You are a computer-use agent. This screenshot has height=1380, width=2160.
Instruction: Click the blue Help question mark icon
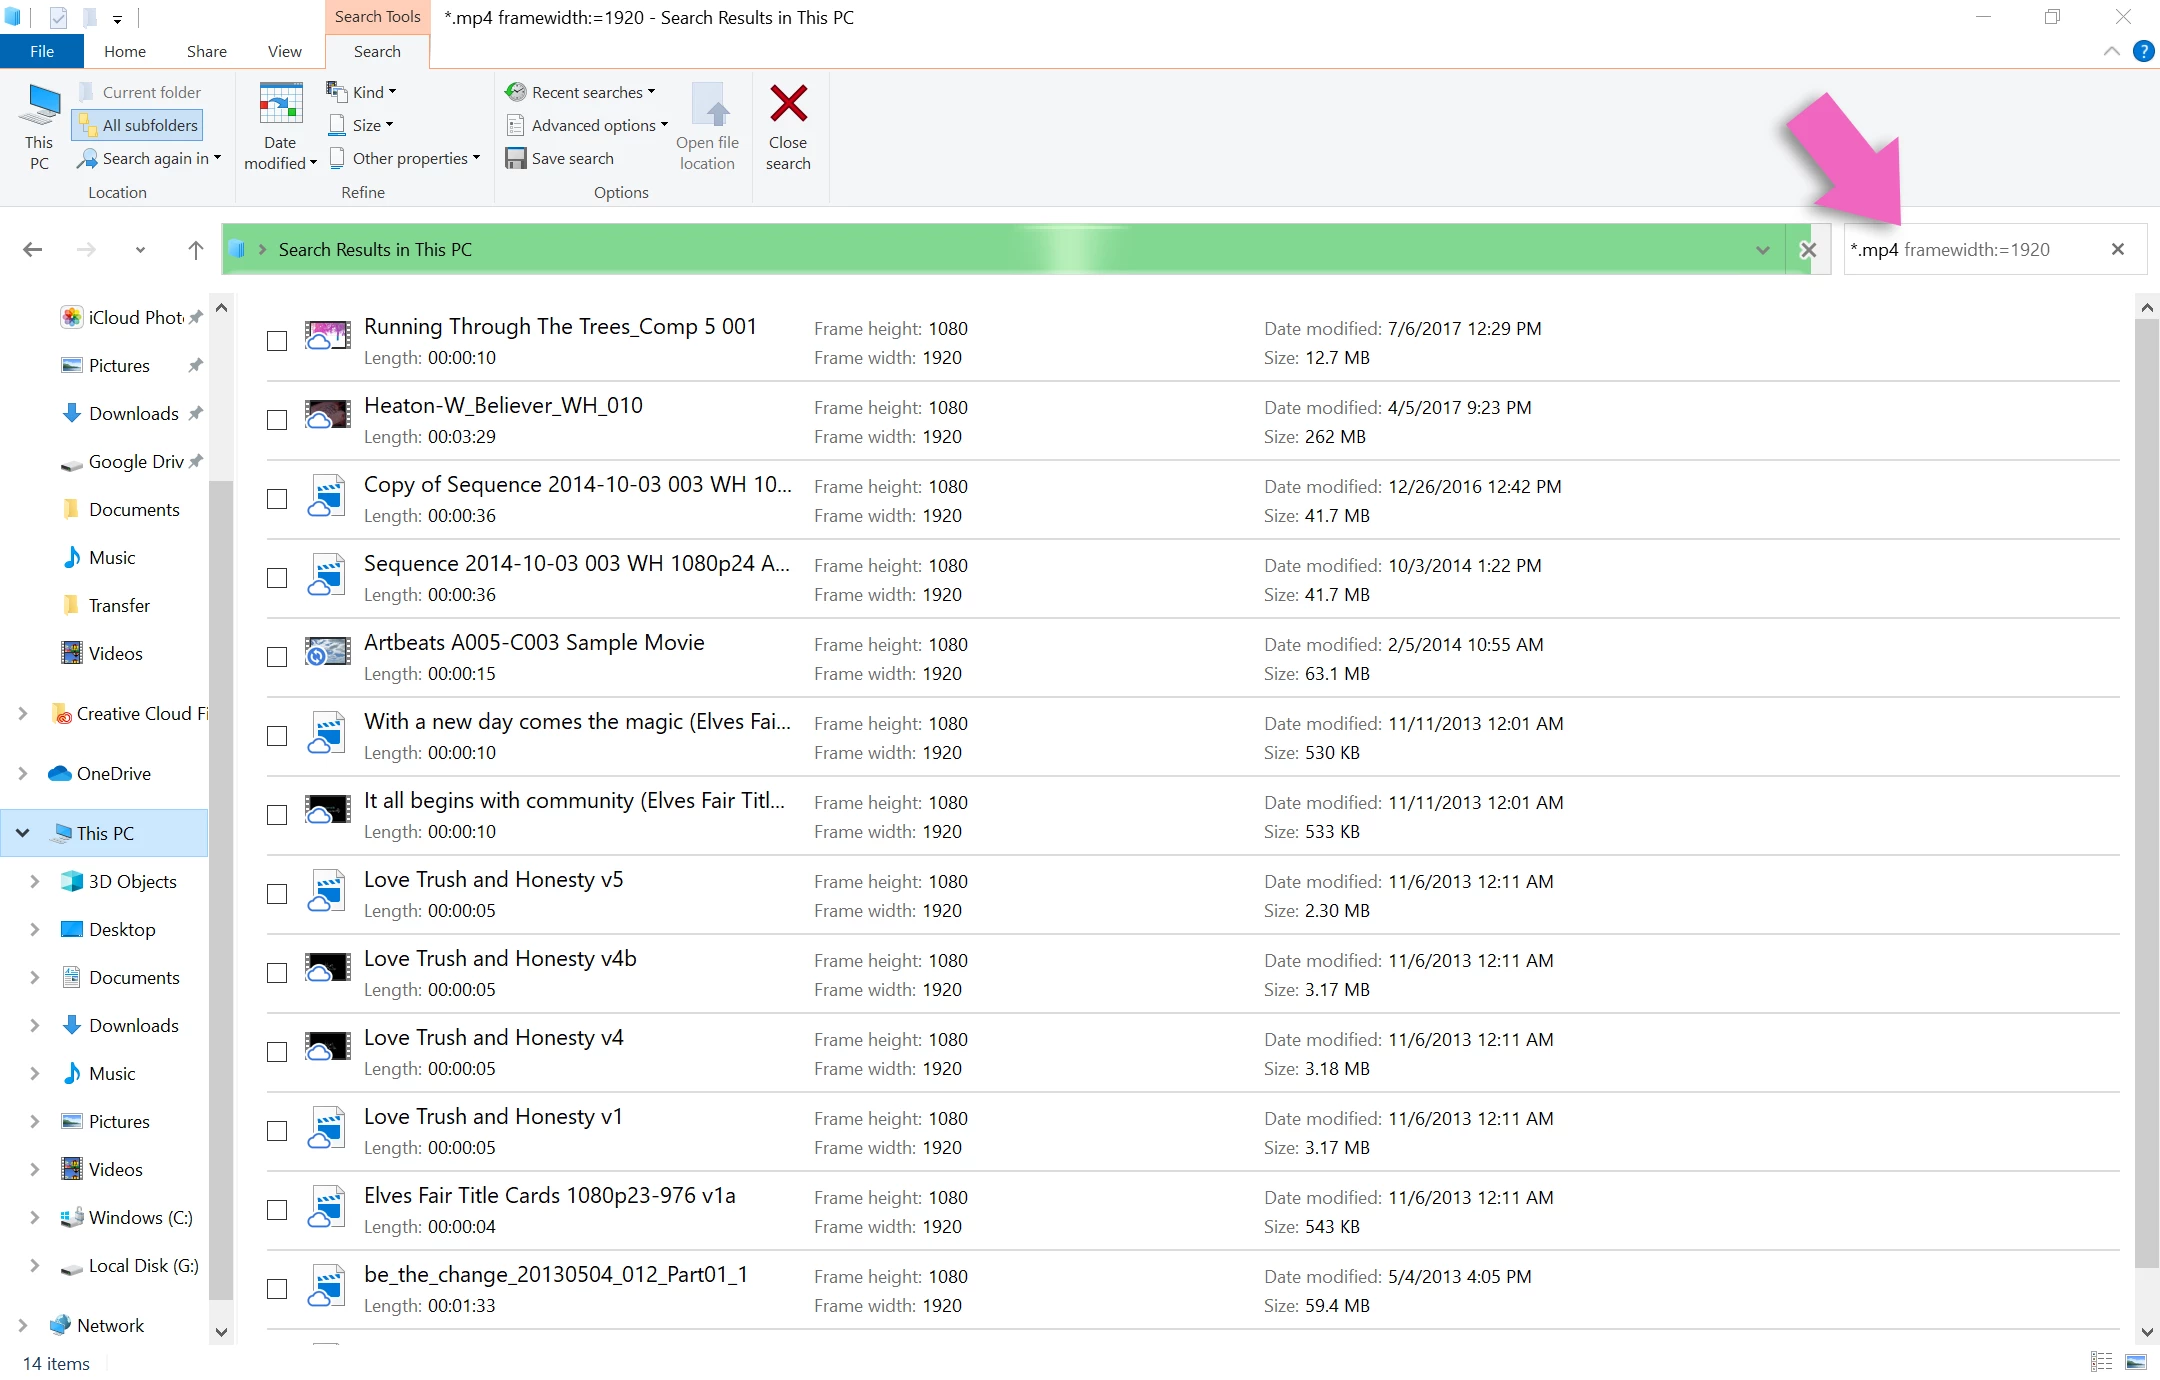(2143, 51)
